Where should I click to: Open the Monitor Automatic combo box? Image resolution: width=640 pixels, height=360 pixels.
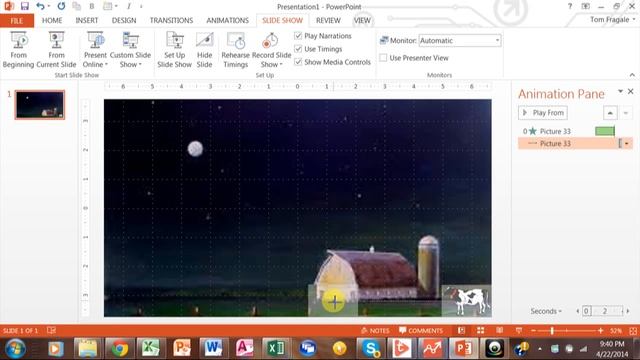pos(460,40)
